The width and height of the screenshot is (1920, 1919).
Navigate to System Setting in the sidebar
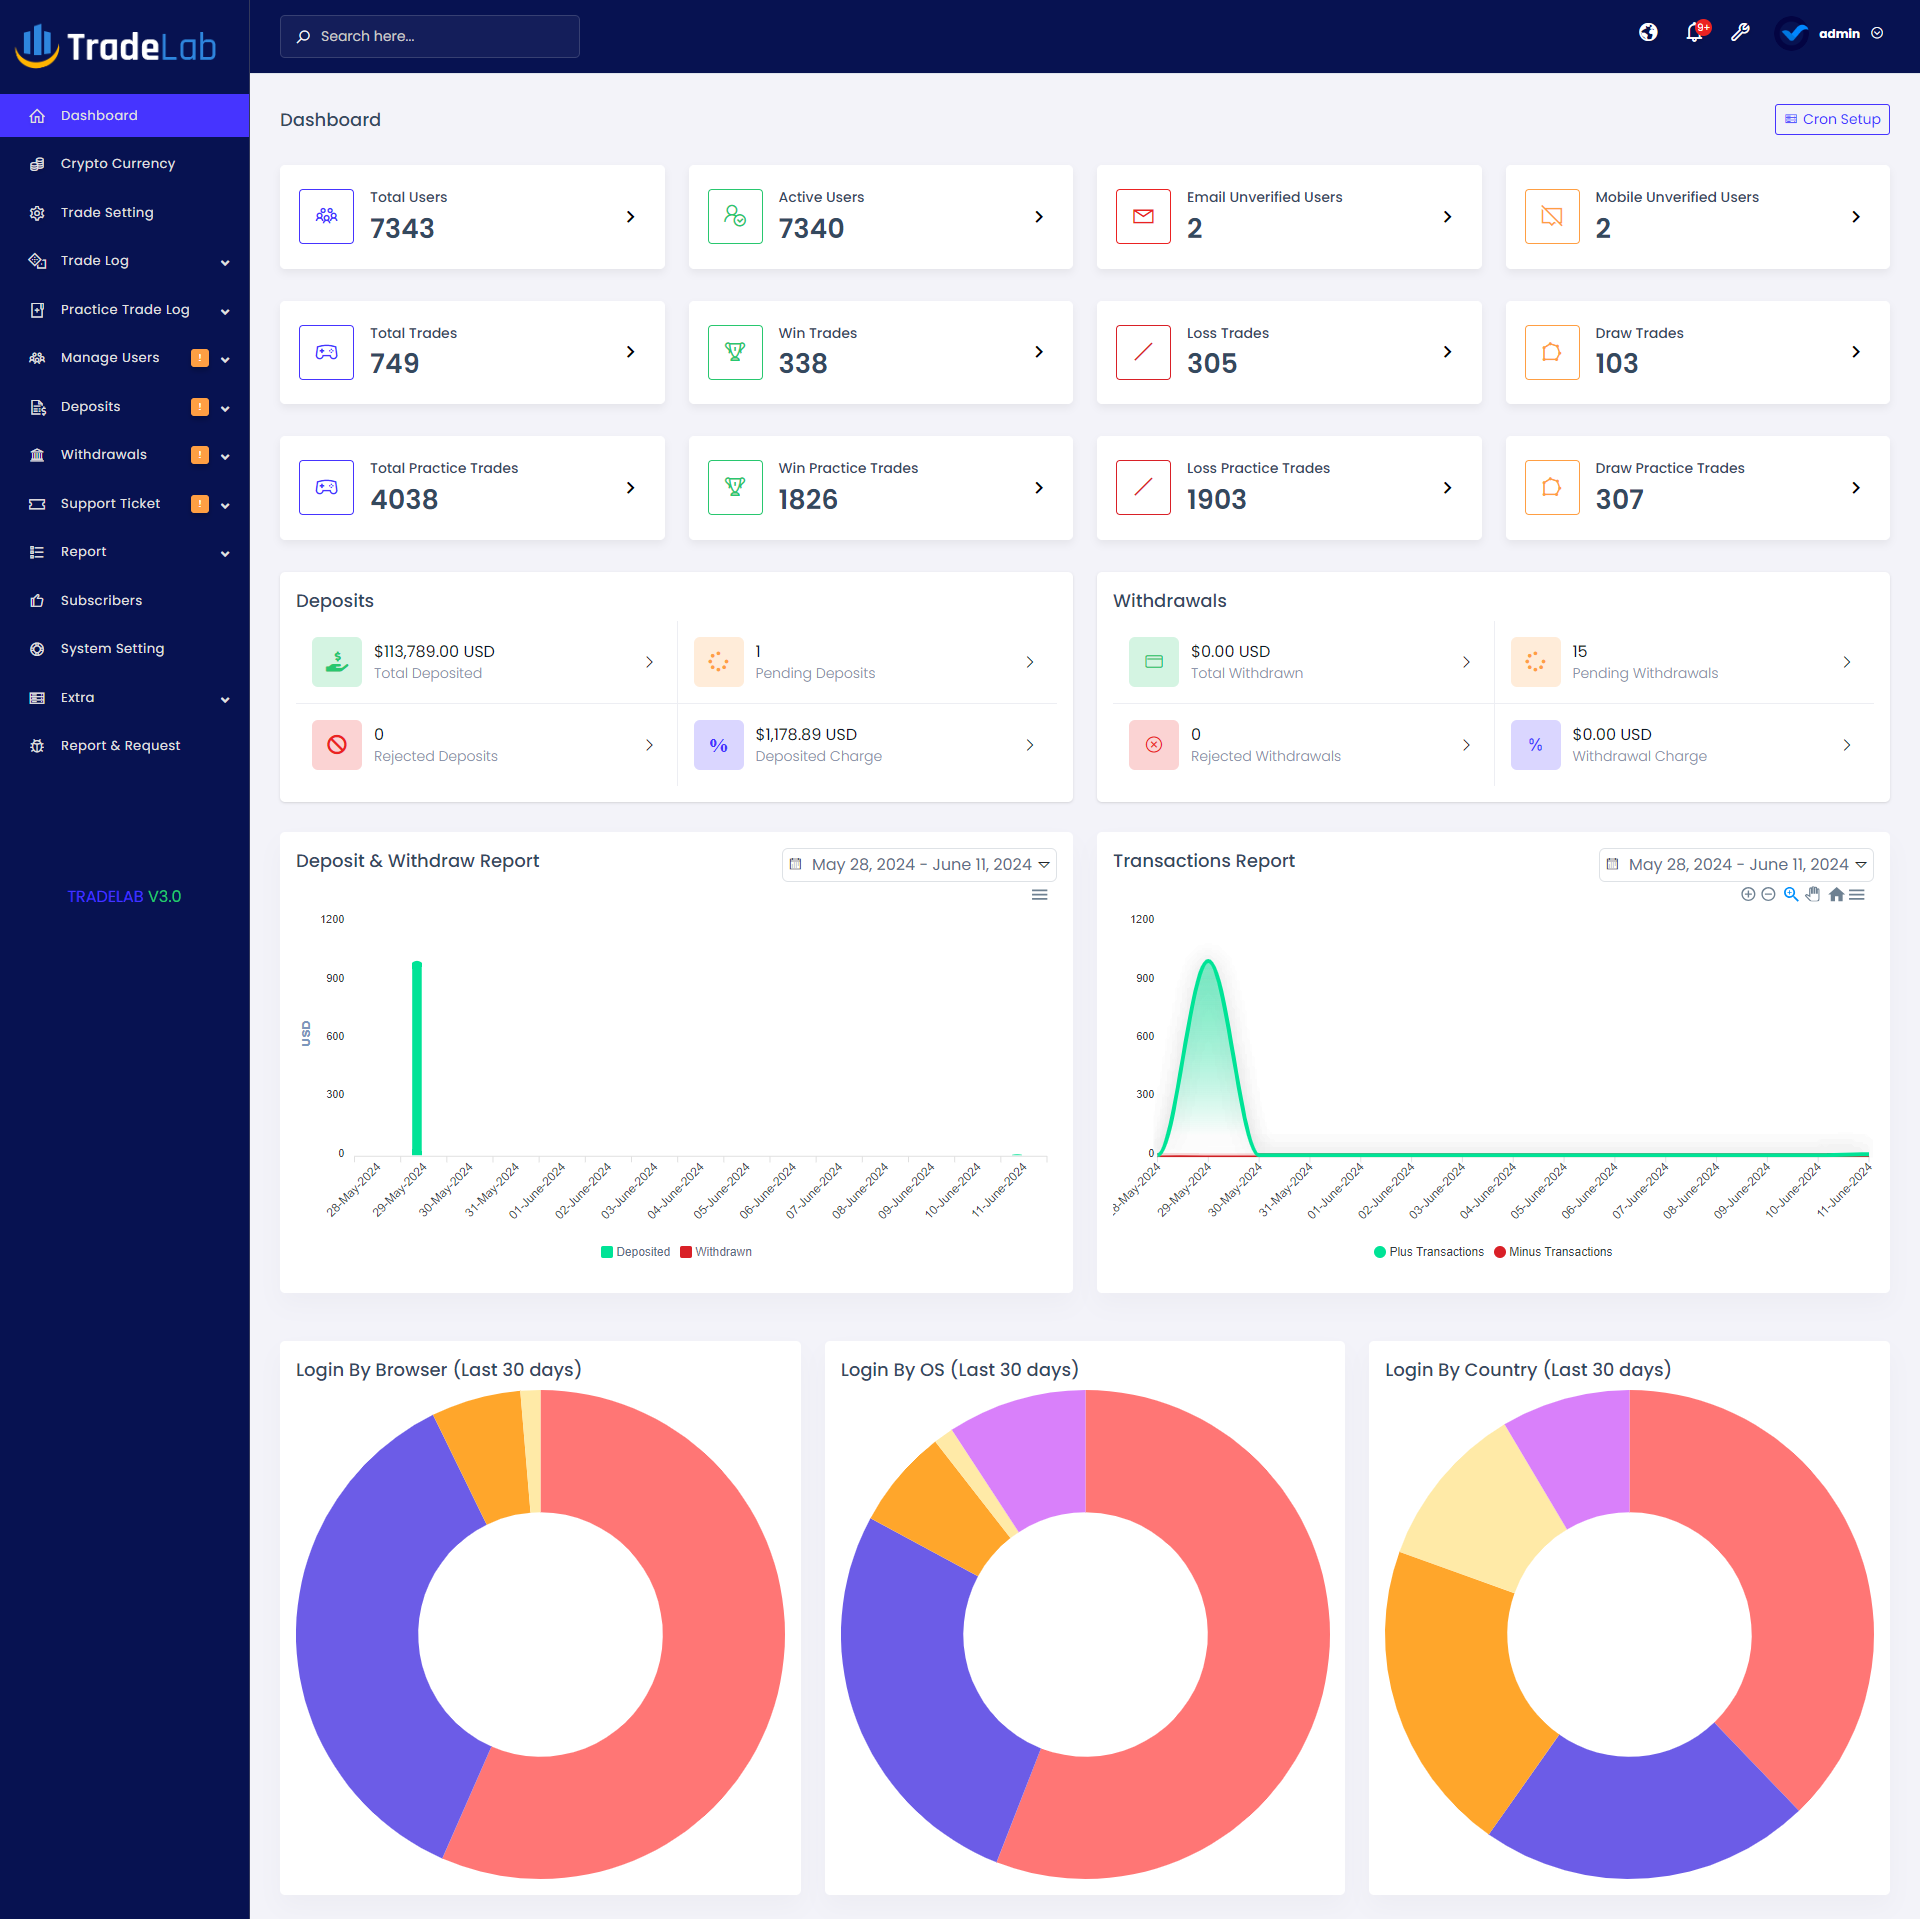click(111, 648)
